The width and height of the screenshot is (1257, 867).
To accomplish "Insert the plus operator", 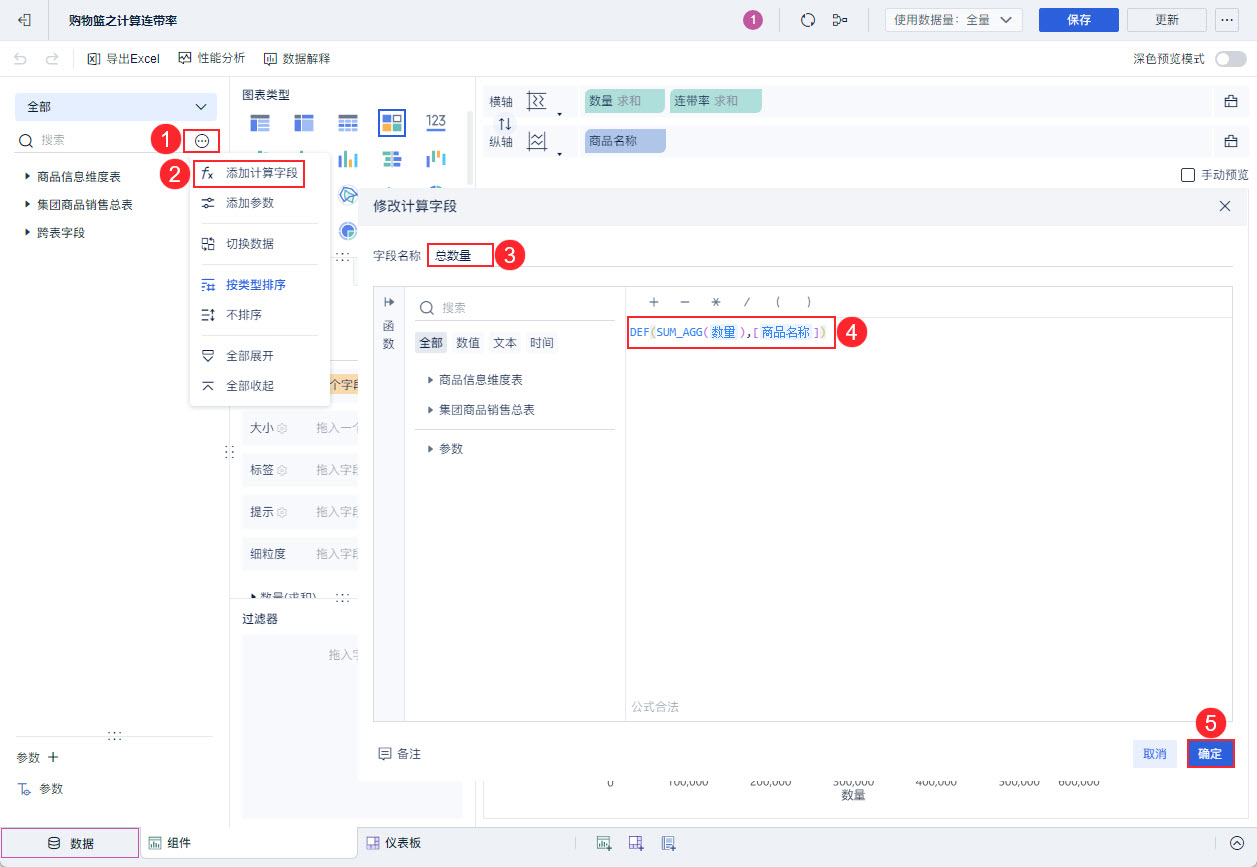I will (654, 302).
